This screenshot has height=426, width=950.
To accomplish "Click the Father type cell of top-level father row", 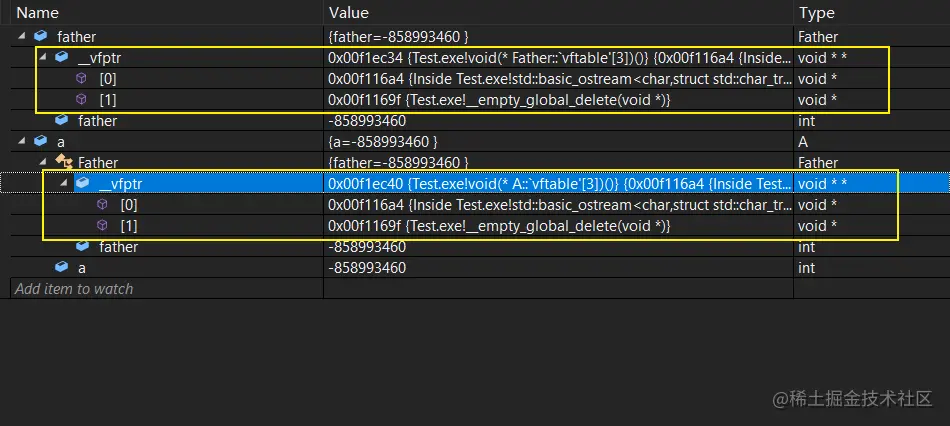I will pos(818,37).
